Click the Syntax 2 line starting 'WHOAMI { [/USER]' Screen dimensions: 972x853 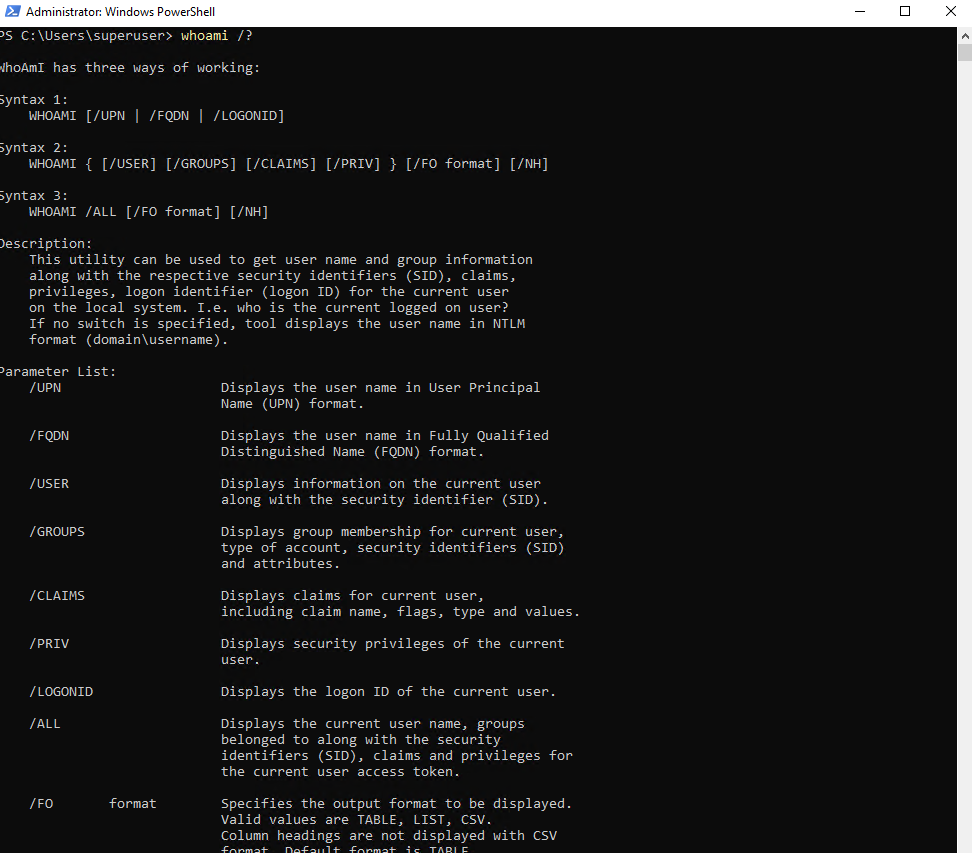(x=288, y=164)
